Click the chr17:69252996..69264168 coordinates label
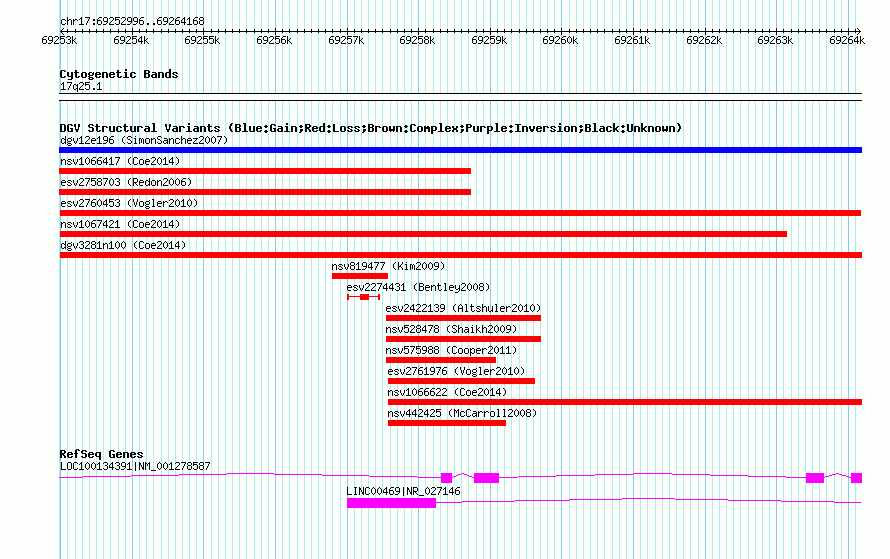The image size is (890, 559). click(132, 21)
